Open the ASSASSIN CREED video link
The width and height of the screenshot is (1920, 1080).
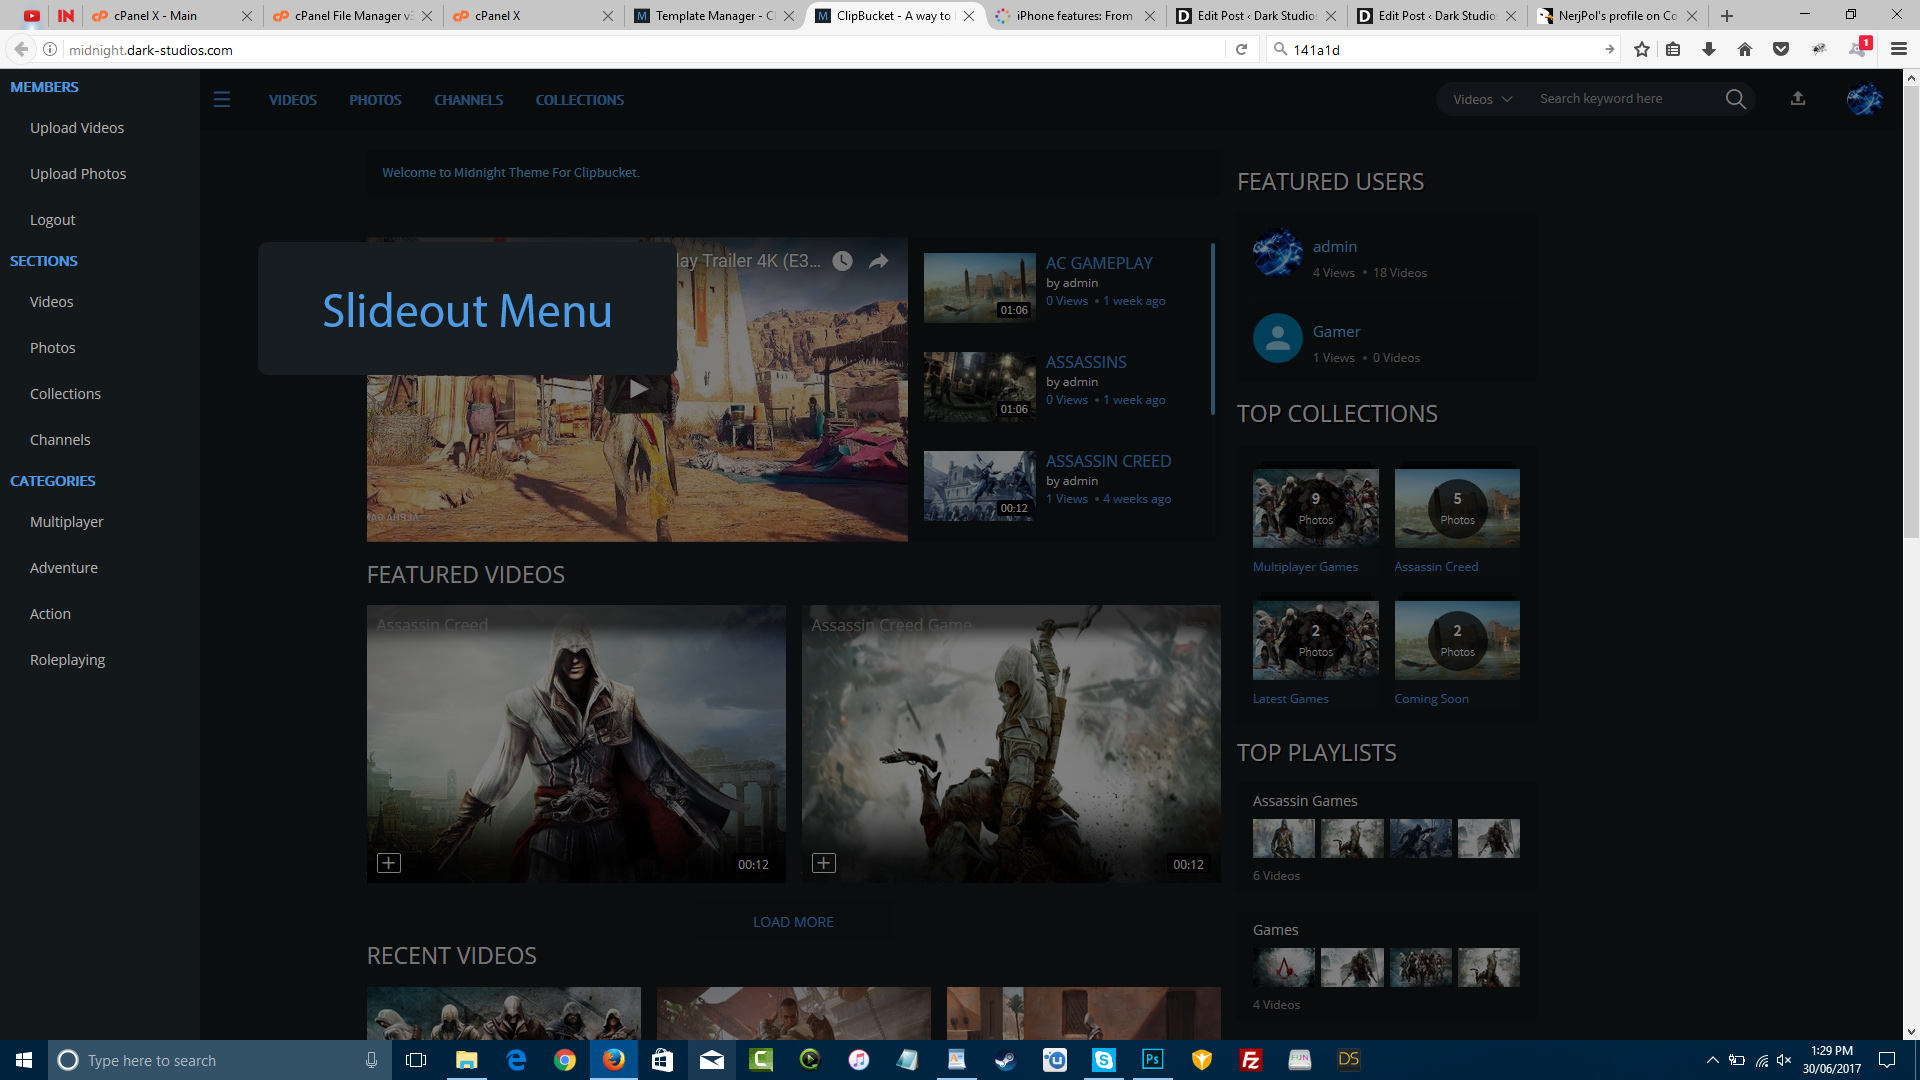tap(1108, 461)
